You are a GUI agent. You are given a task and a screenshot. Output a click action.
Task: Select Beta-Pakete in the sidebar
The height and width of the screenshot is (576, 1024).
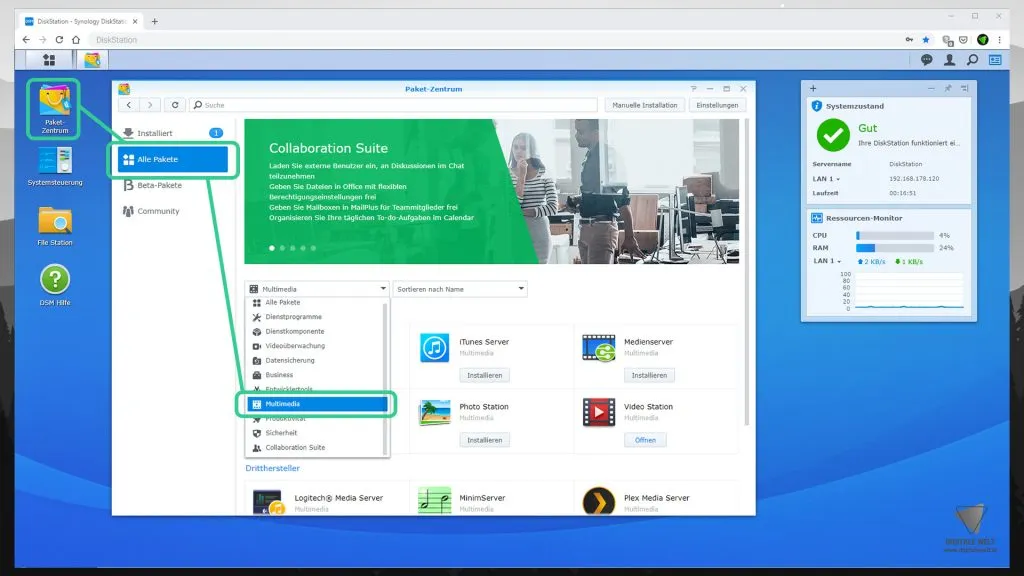(x=172, y=185)
